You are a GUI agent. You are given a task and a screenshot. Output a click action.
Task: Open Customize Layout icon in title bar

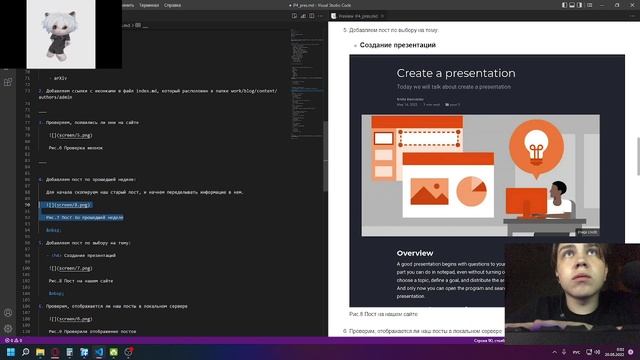[589, 5]
